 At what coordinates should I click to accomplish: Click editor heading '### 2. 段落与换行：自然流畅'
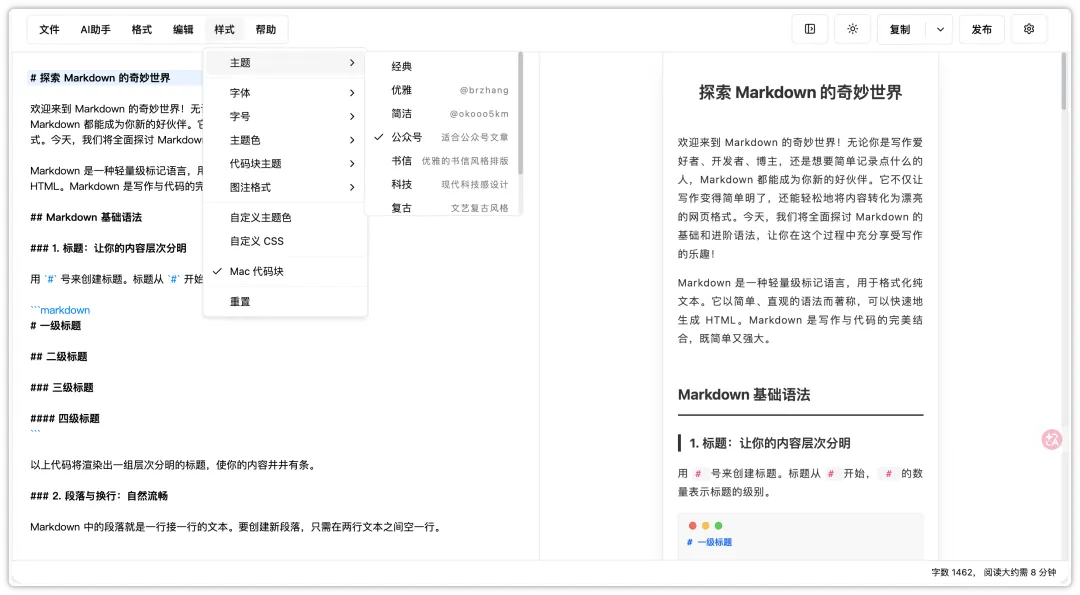pos(99,496)
